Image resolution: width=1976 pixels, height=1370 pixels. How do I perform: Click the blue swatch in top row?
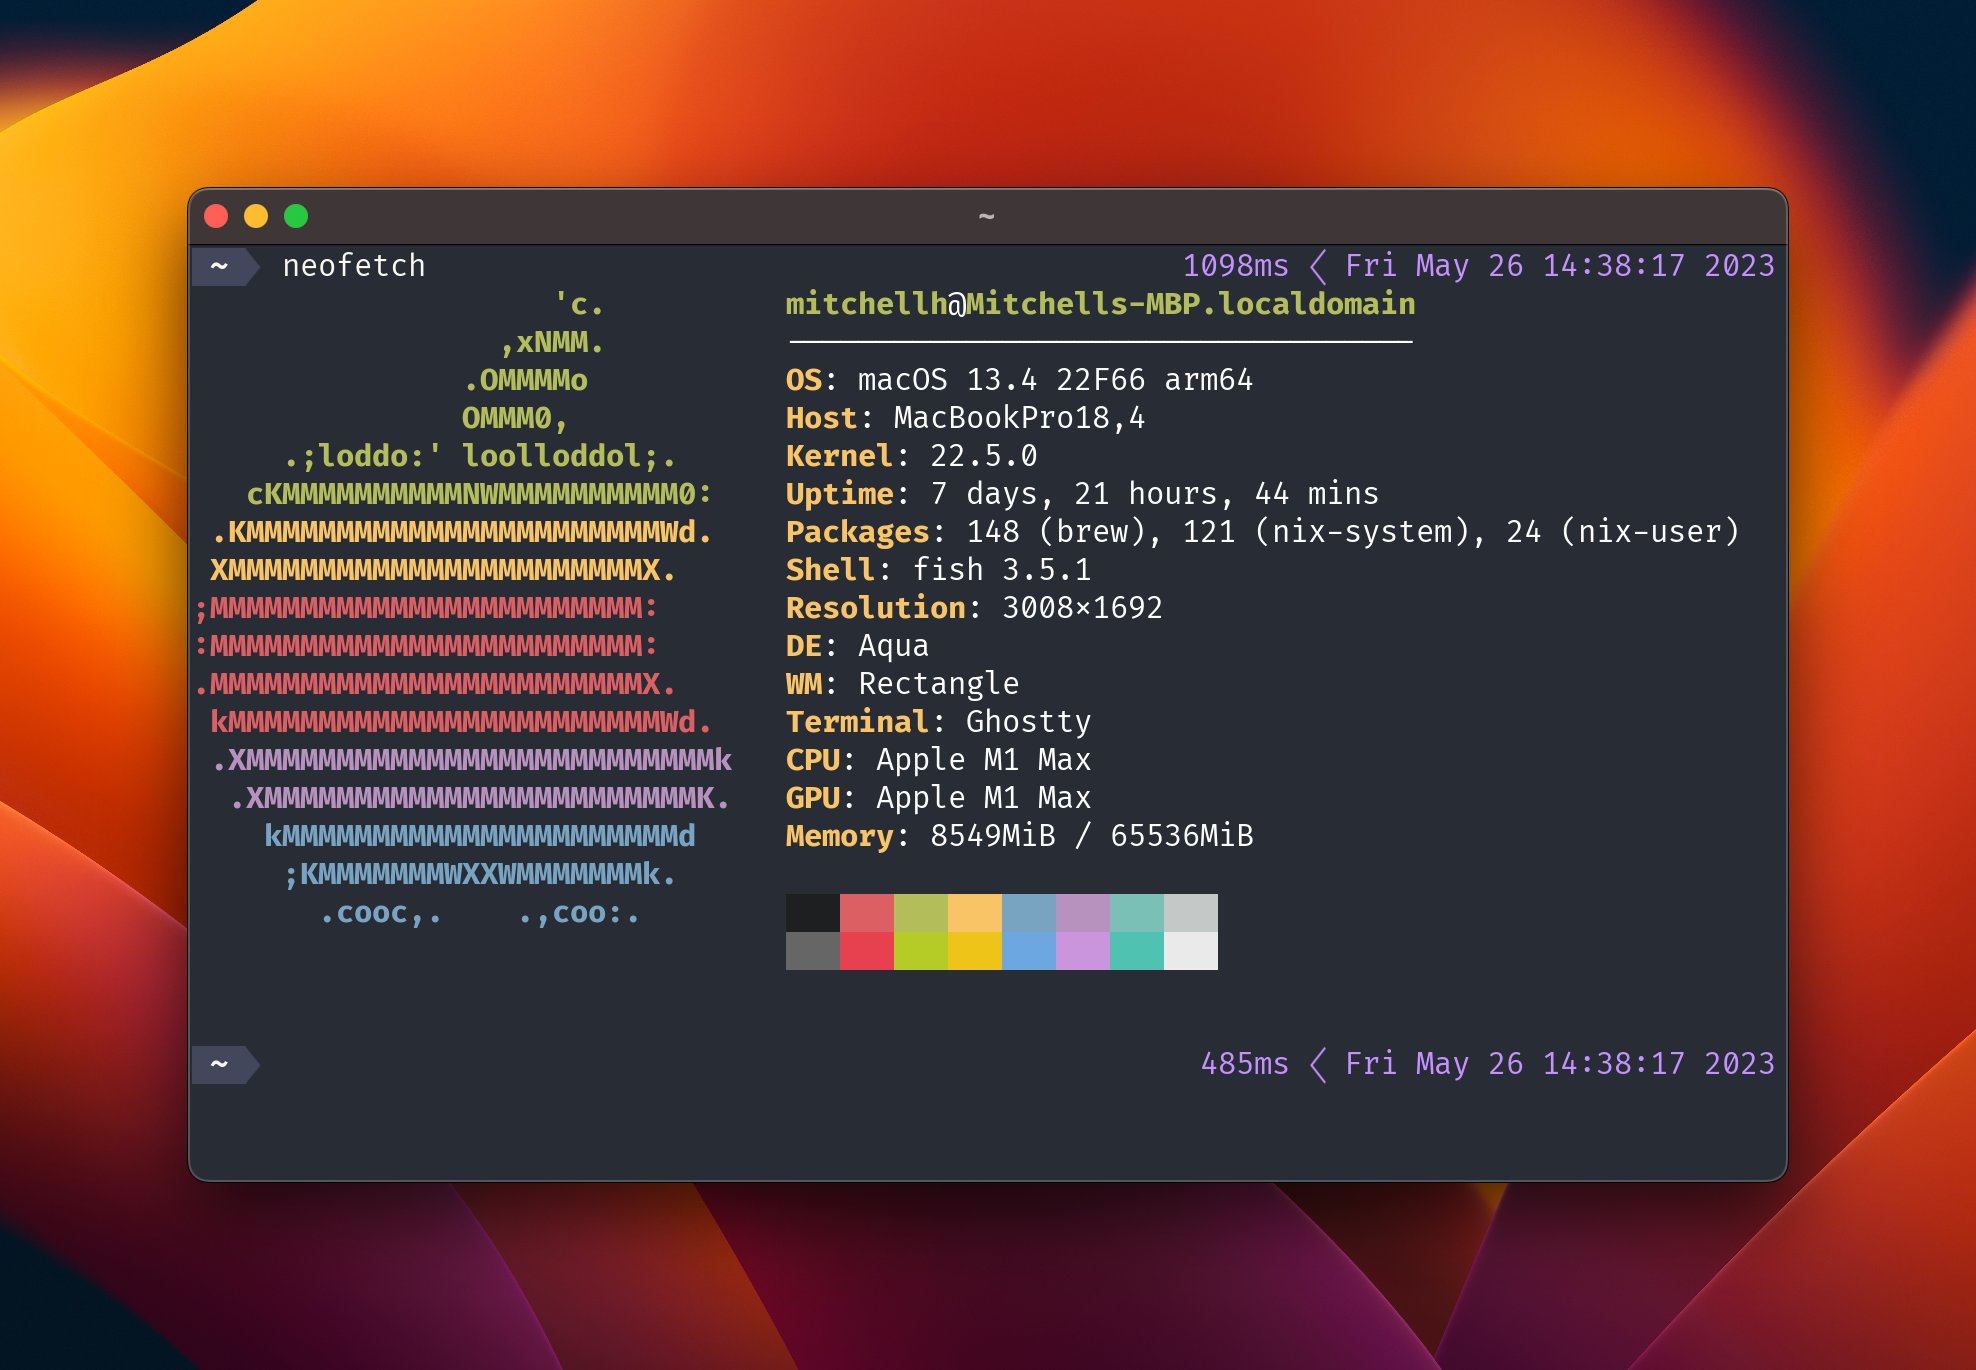tap(1029, 913)
